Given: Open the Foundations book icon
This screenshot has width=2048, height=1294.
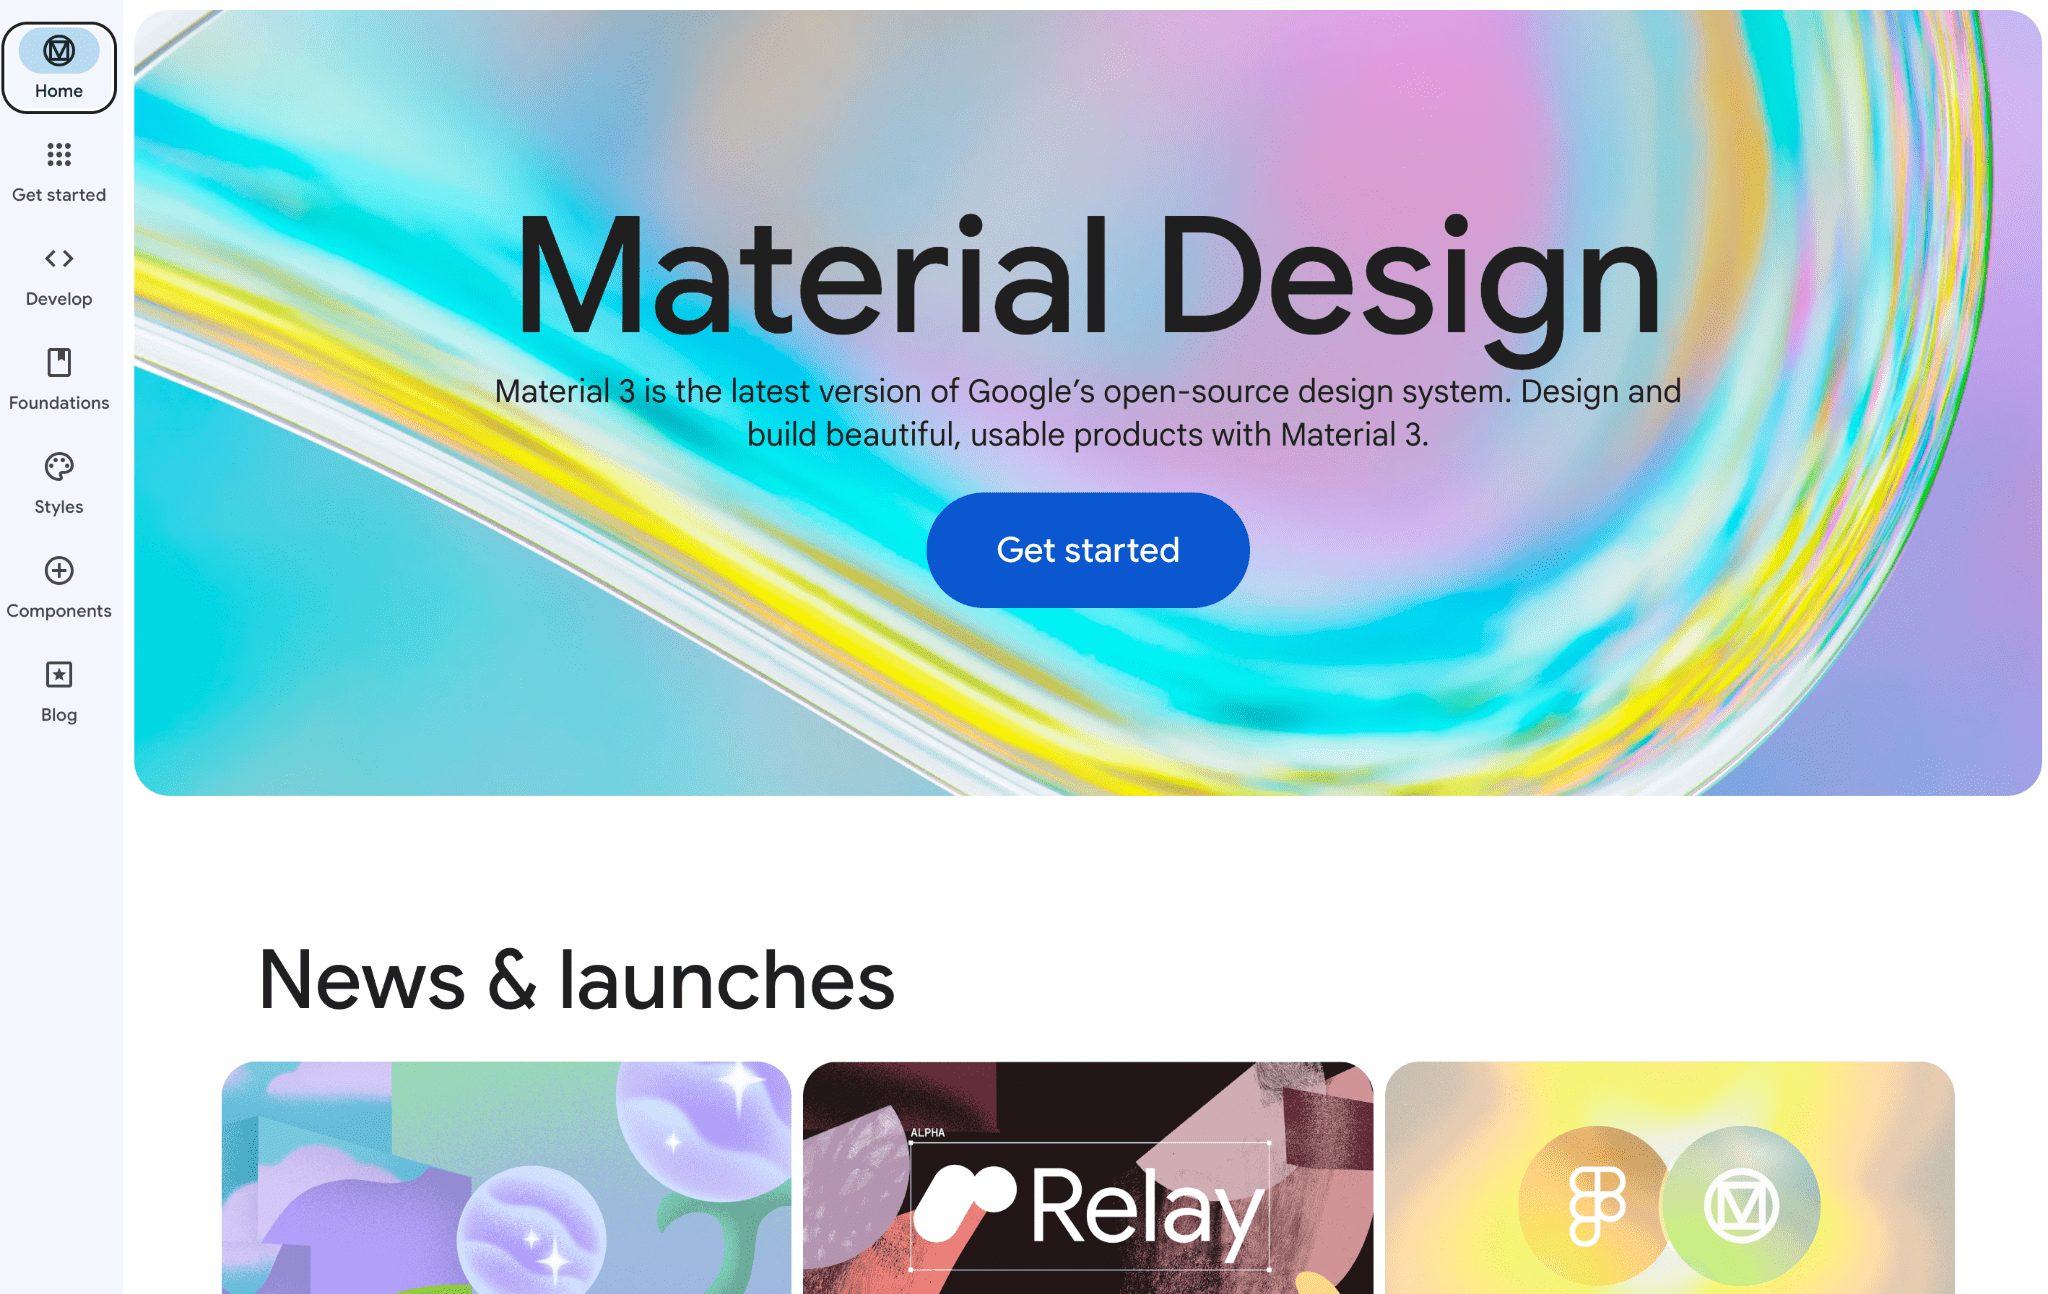Looking at the screenshot, I should pyautogui.click(x=59, y=362).
